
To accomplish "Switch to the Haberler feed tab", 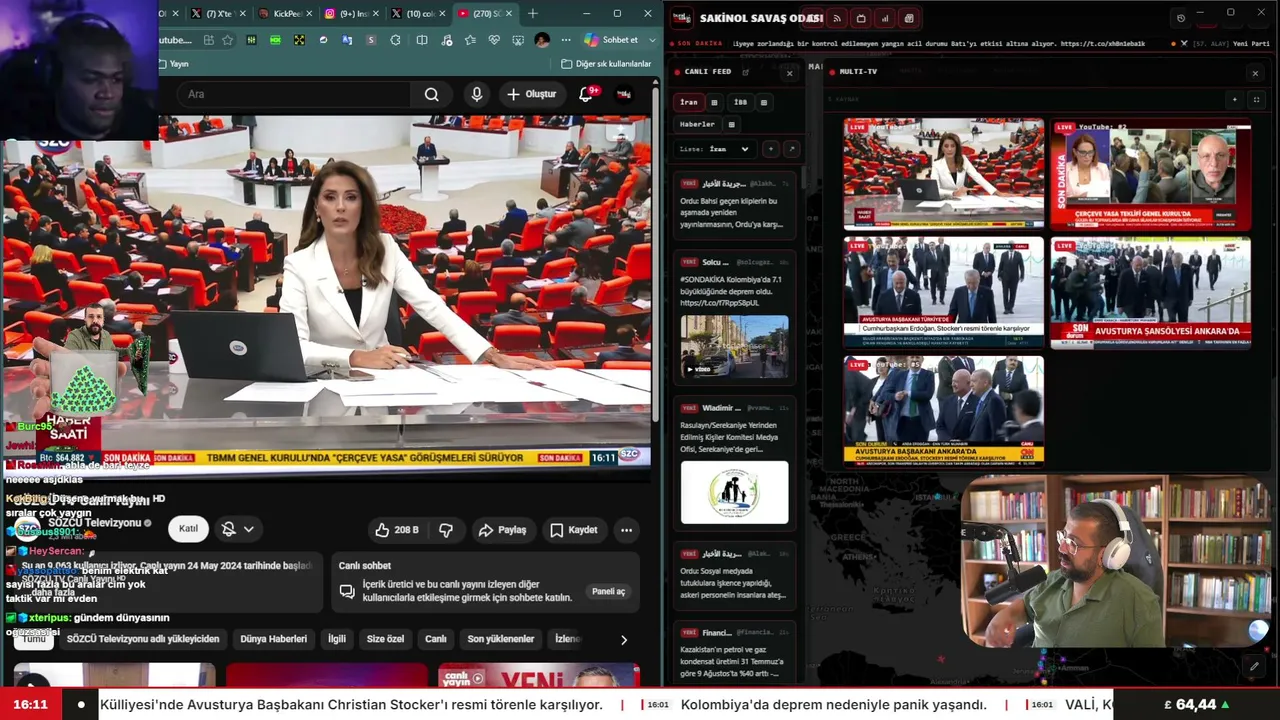I will [697, 125].
